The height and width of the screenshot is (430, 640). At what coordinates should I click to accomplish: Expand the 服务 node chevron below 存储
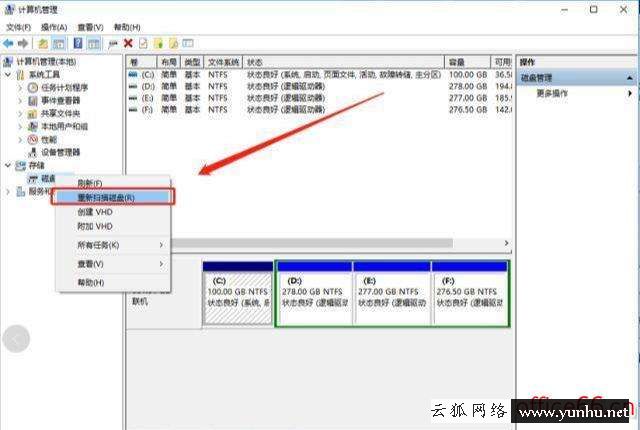(x=8, y=191)
